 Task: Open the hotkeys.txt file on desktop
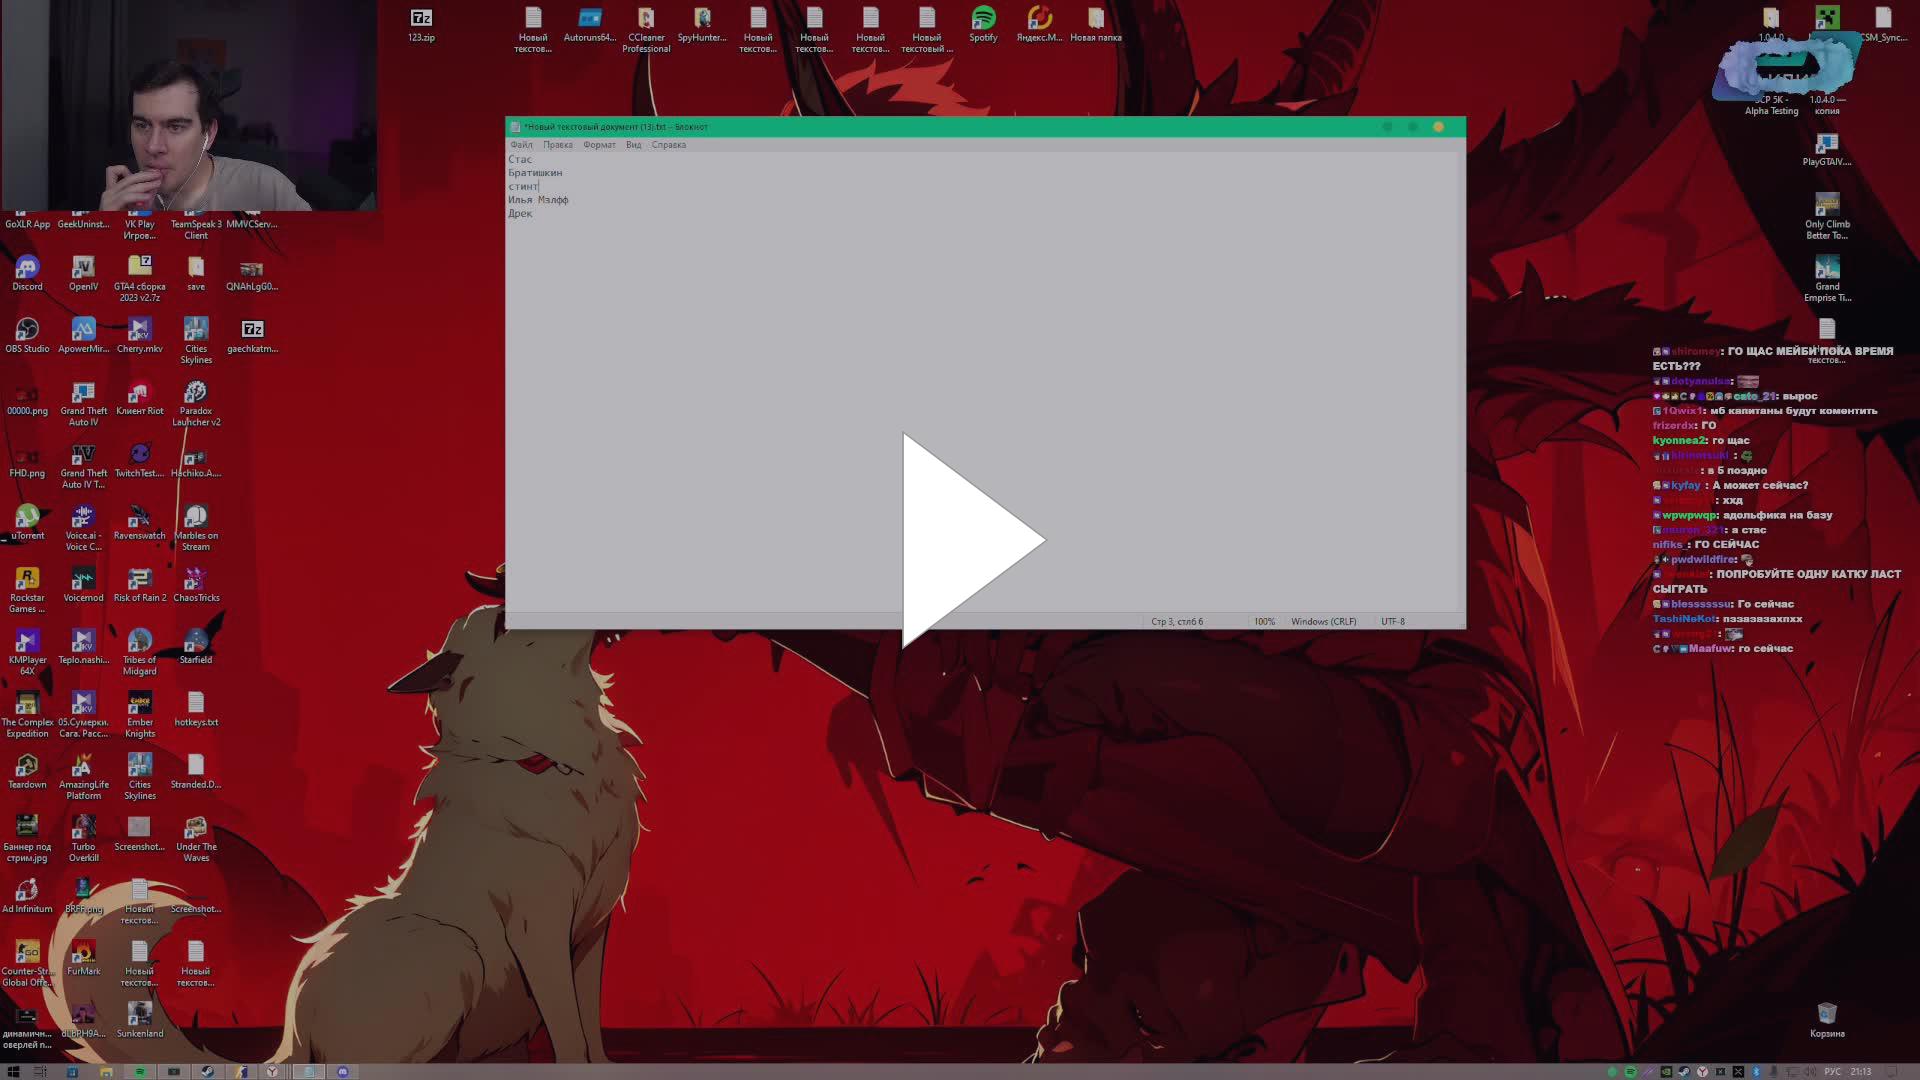tap(196, 704)
